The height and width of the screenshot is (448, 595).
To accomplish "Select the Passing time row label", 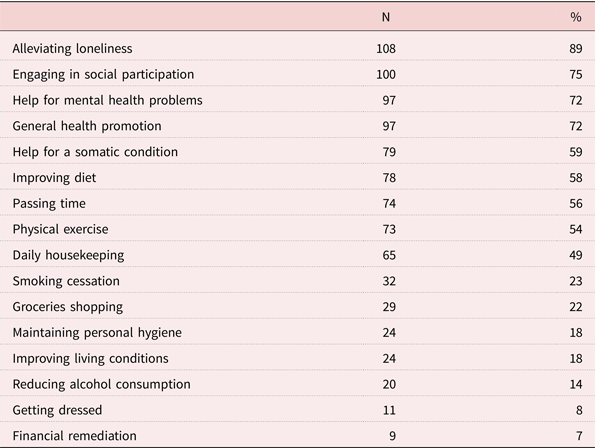I will (x=49, y=203).
